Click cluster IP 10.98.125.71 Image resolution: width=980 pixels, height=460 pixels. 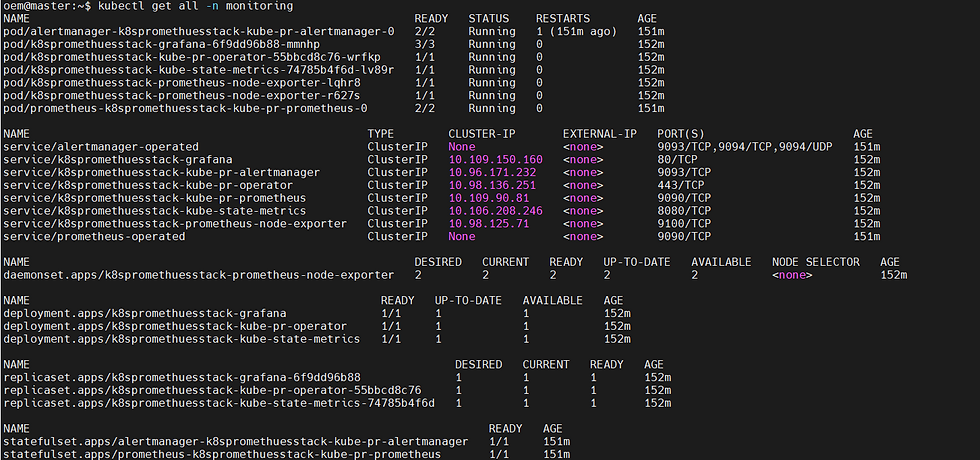coord(489,224)
